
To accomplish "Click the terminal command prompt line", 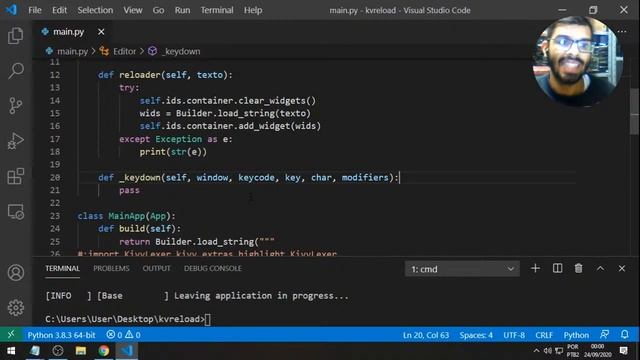I will tap(128, 319).
